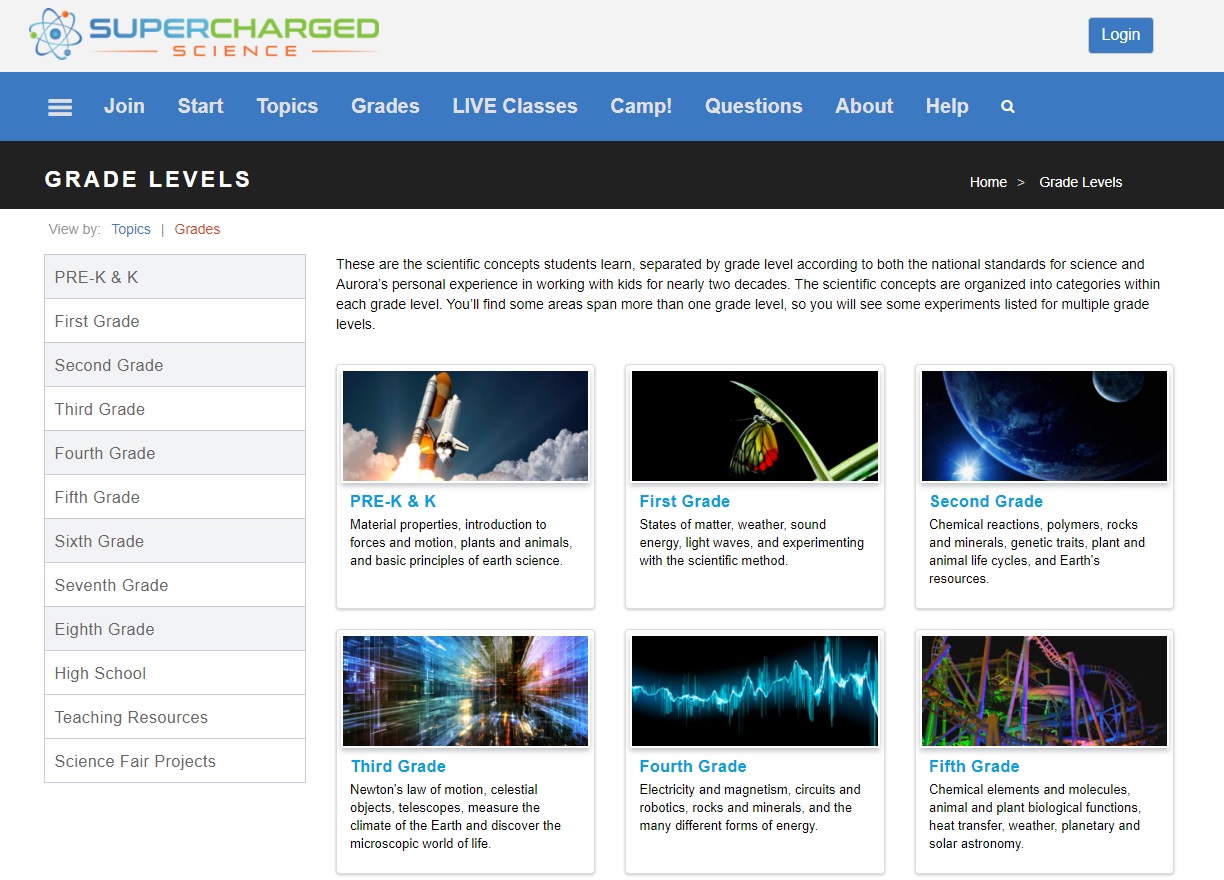Open the Fourth Grade card title
The width and height of the screenshot is (1224, 880).
[x=693, y=766]
